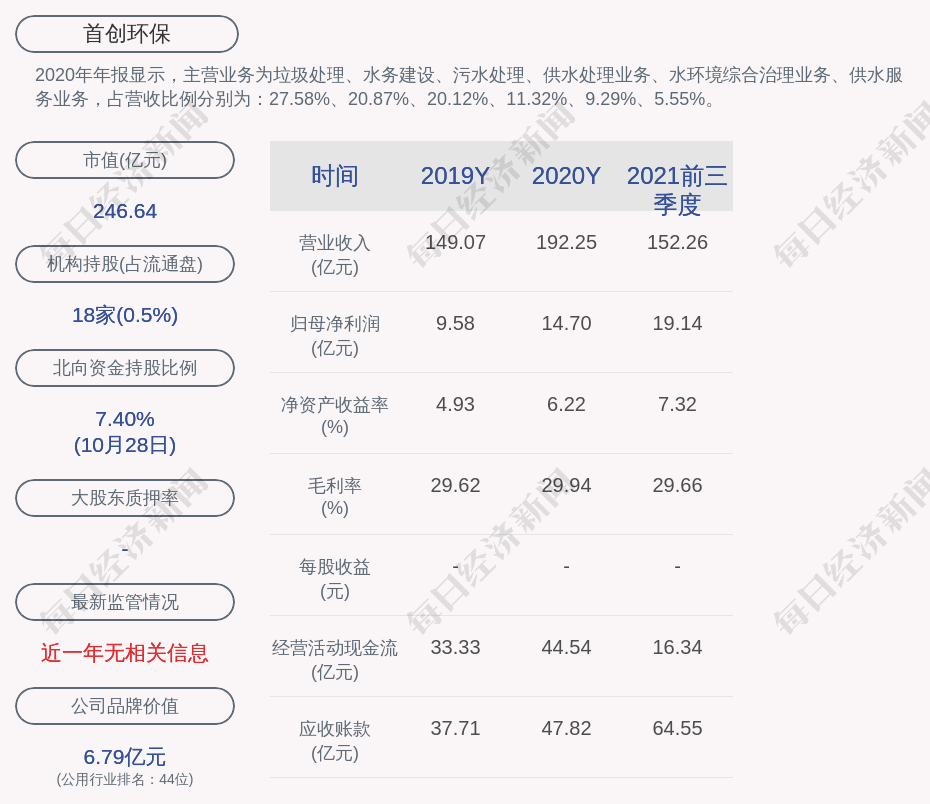930x804 pixels.
Task: Click the brand value 6.79亿元
Action: pyautogui.click(x=125, y=757)
